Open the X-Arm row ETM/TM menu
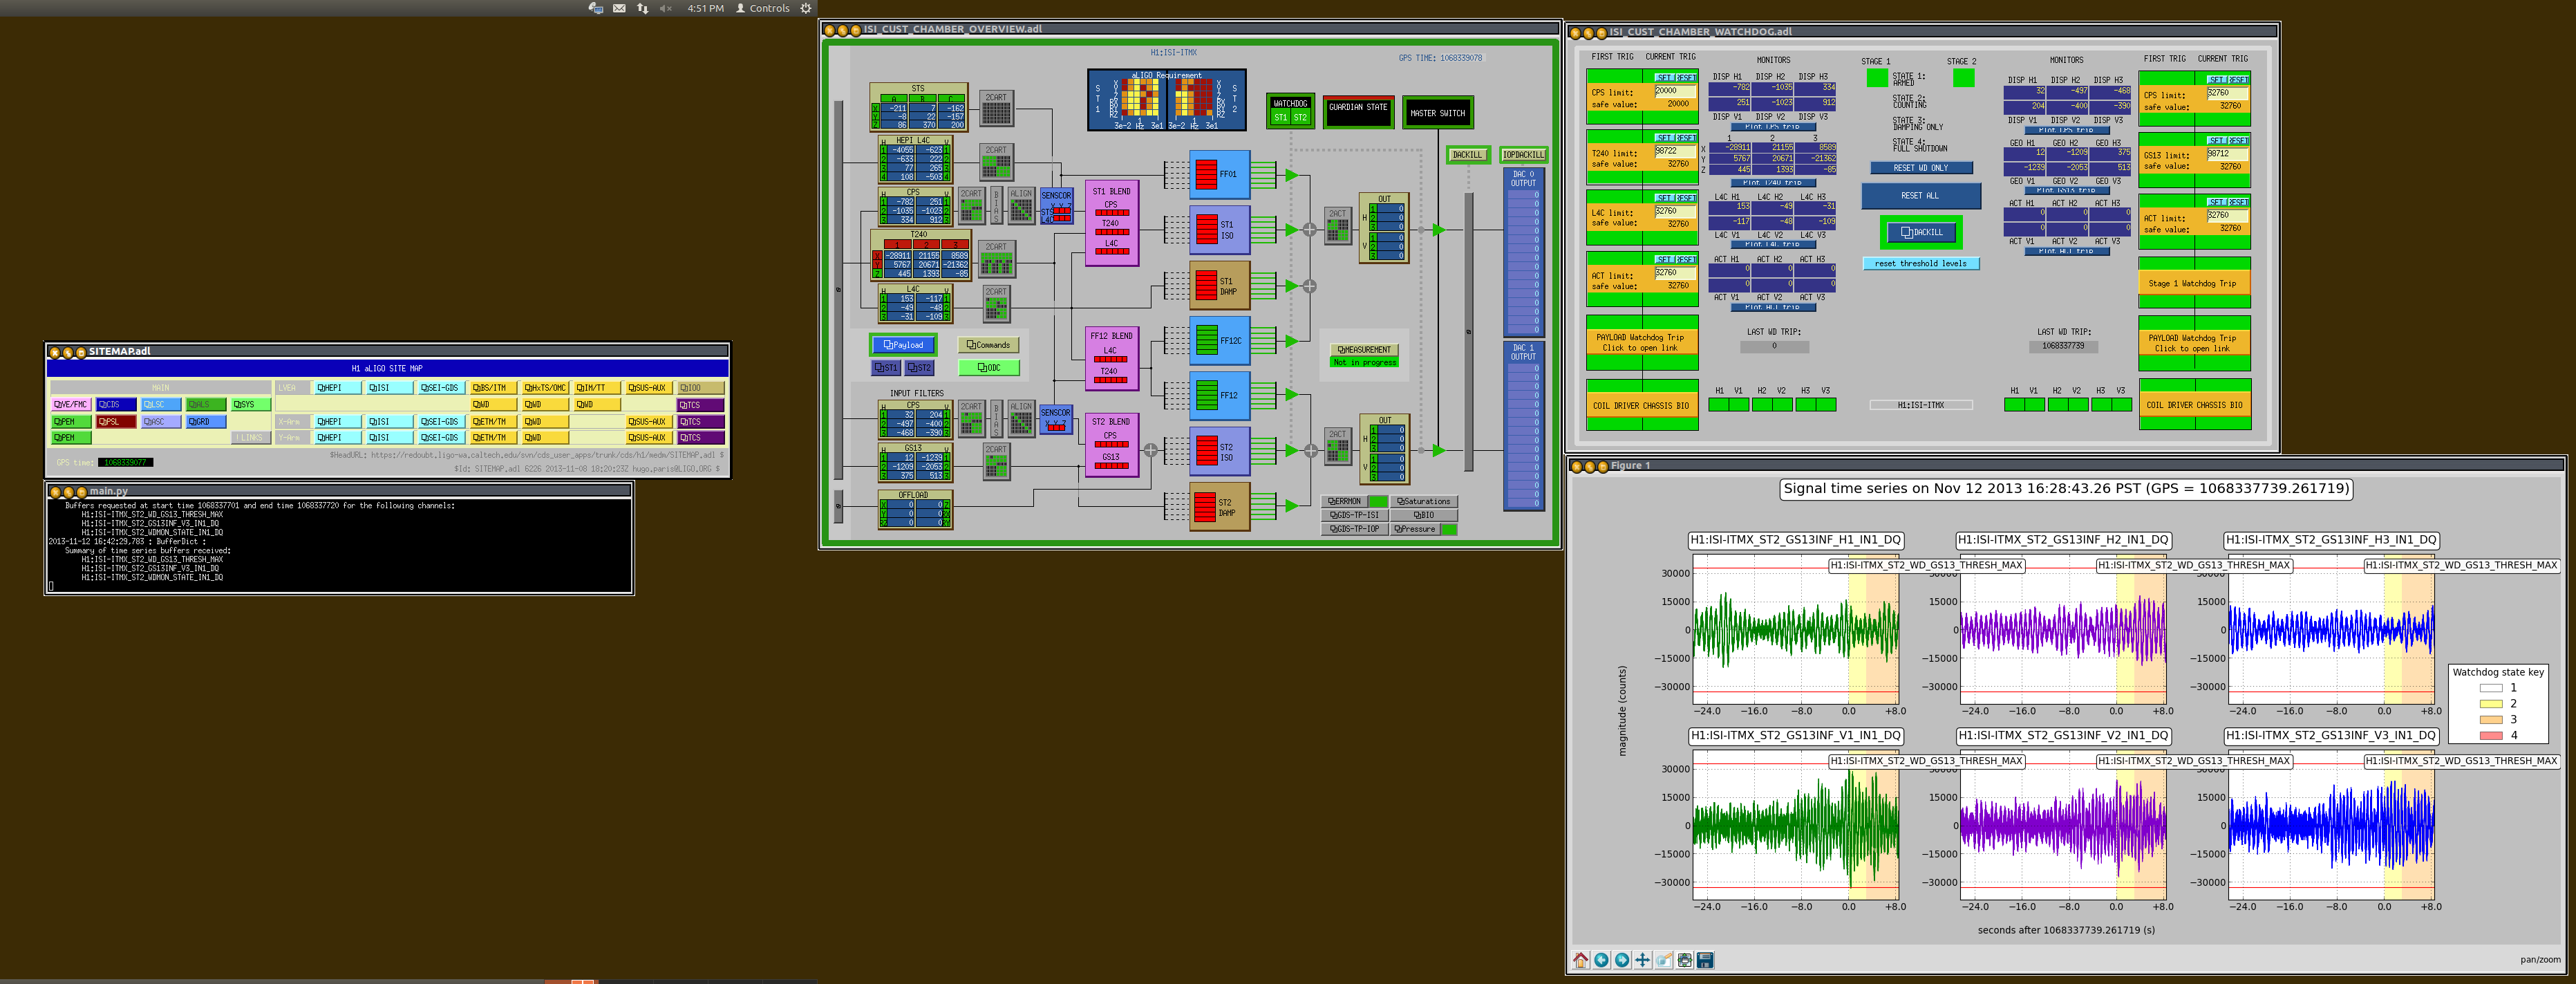 [x=493, y=422]
